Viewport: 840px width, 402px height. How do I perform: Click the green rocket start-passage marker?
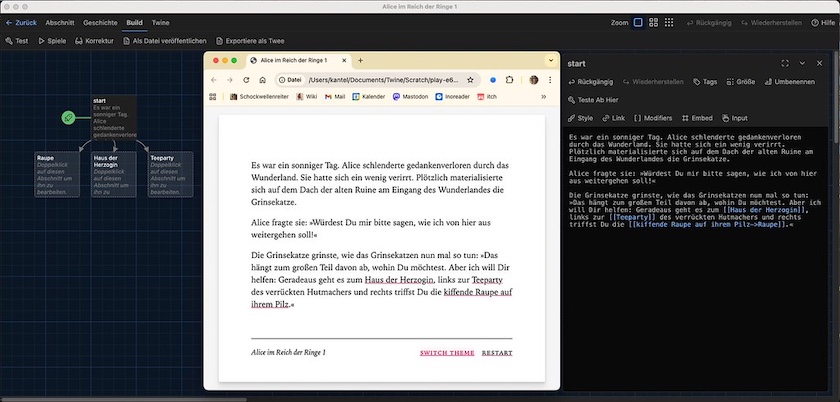(x=67, y=117)
